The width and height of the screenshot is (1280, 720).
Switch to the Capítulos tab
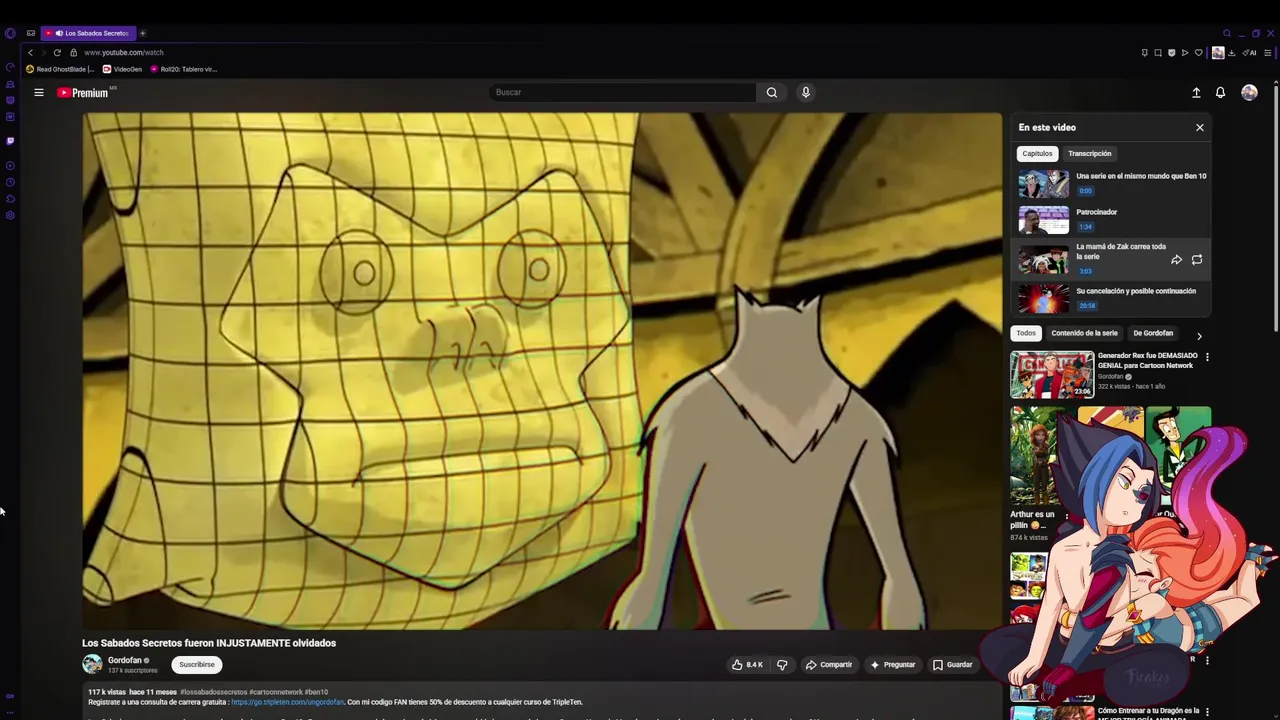pos(1037,153)
